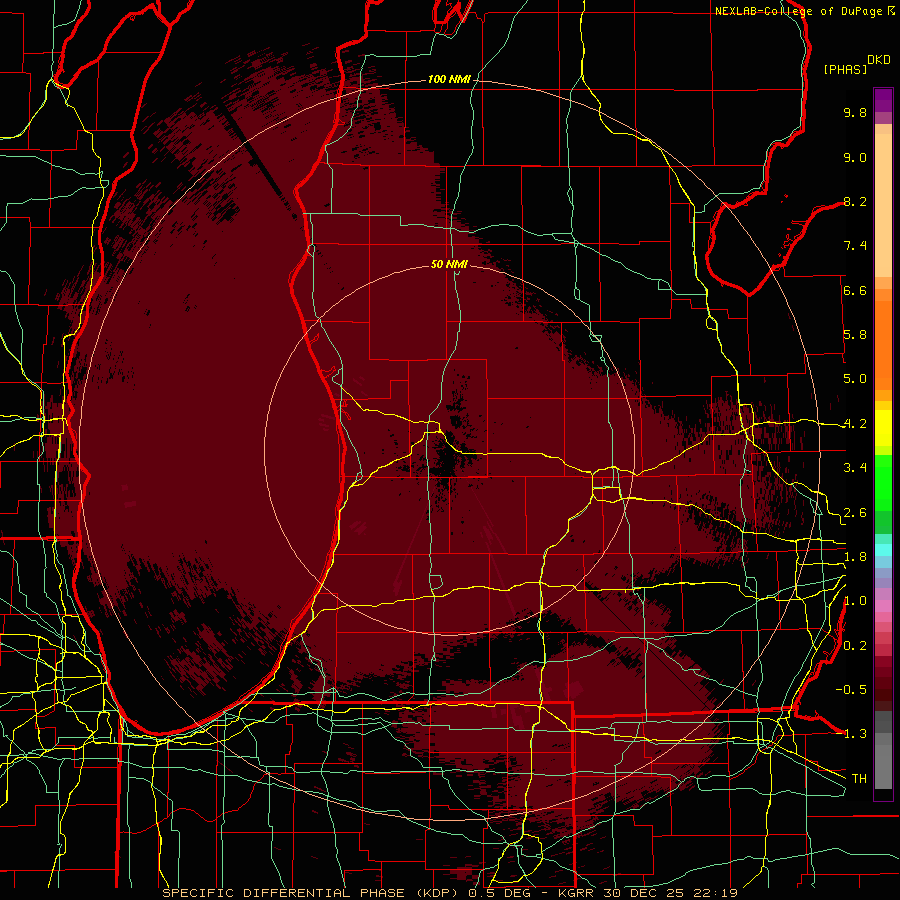Pick the purple top color bar segment
This screenshot has width=900, height=900.
[883, 100]
